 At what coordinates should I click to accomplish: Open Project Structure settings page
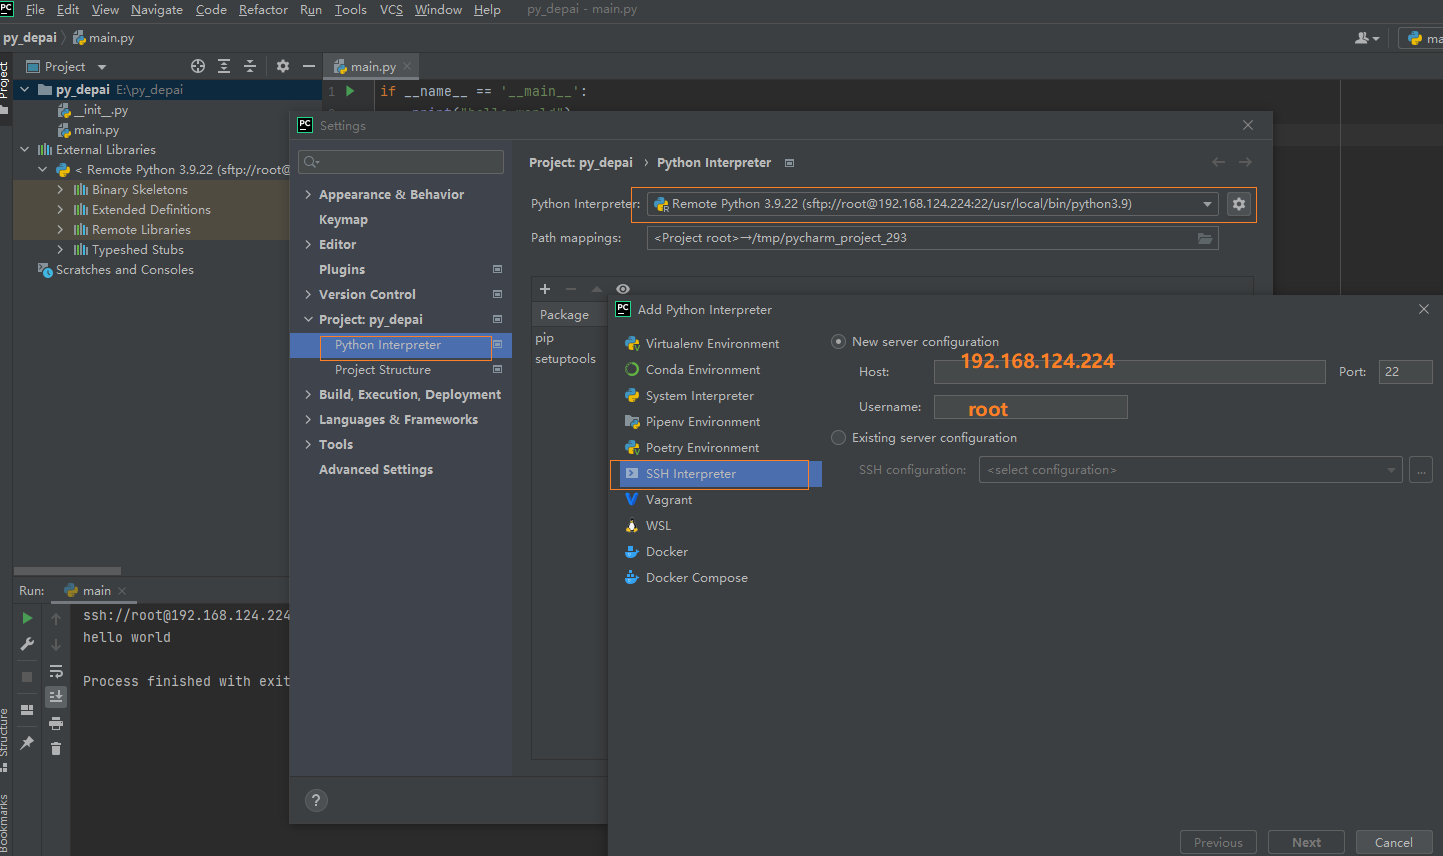click(383, 370)
